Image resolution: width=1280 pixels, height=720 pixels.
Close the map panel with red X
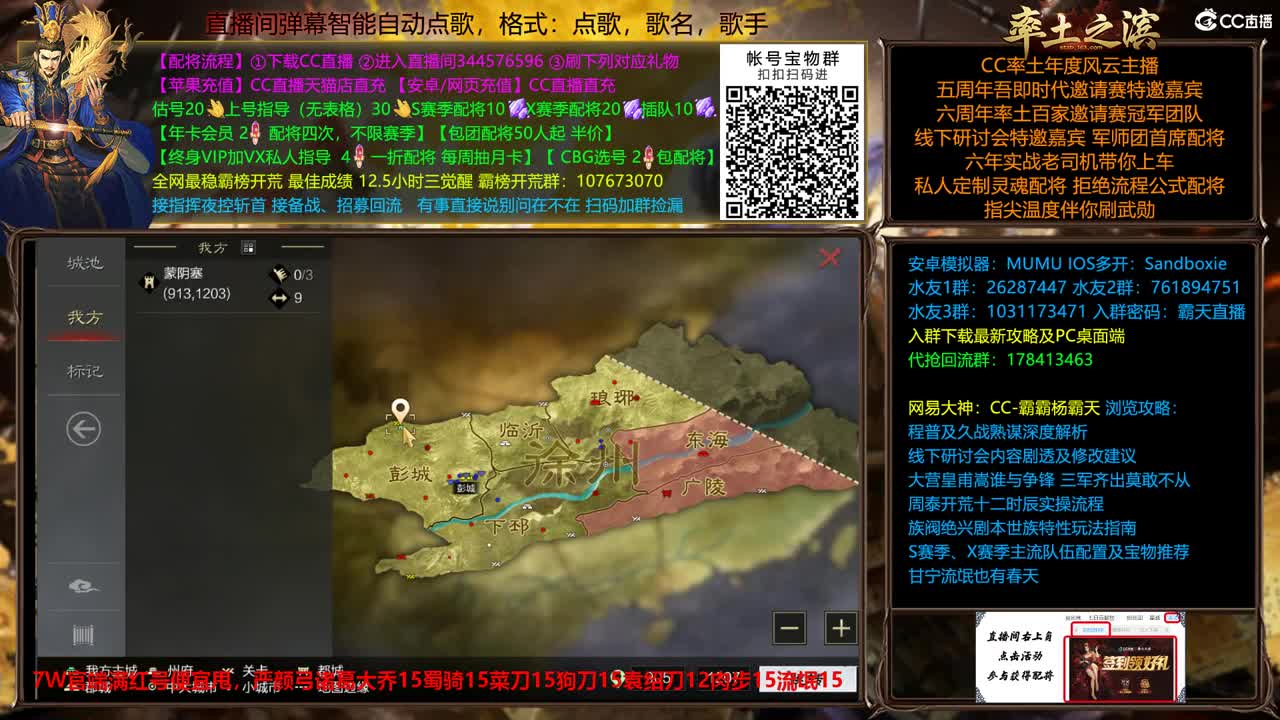[x=829, y=258]
